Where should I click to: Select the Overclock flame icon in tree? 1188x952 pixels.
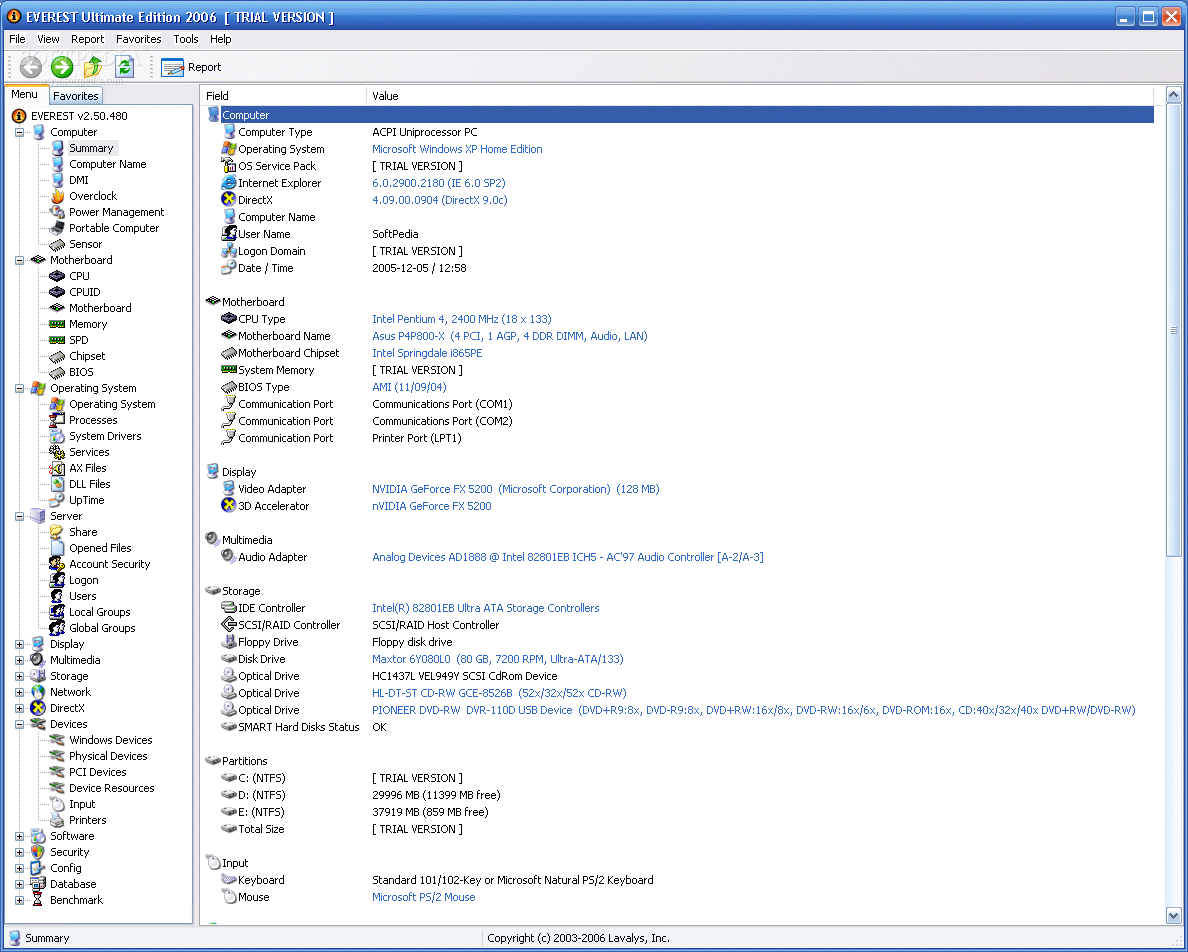click(x=57, y=196)
